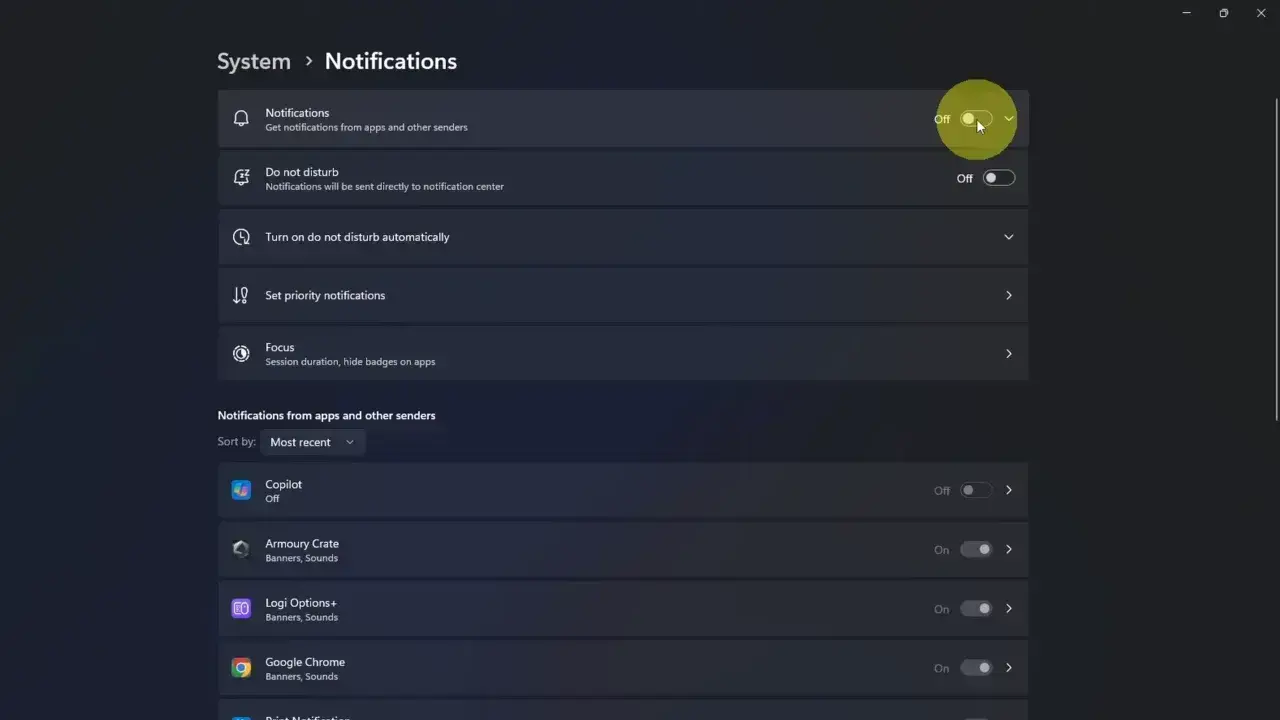
Task: Click the vertical scrollbar thumb
Action: [1276, 260]
